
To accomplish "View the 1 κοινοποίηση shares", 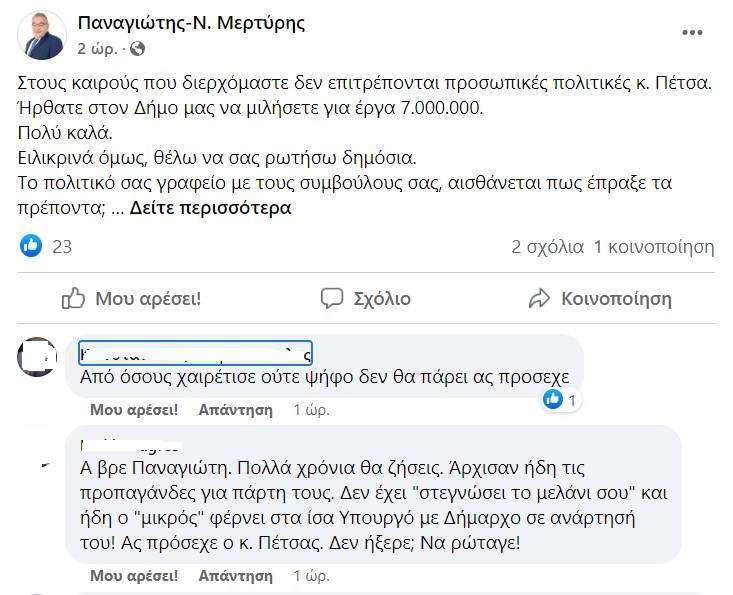I will point(654,247).
